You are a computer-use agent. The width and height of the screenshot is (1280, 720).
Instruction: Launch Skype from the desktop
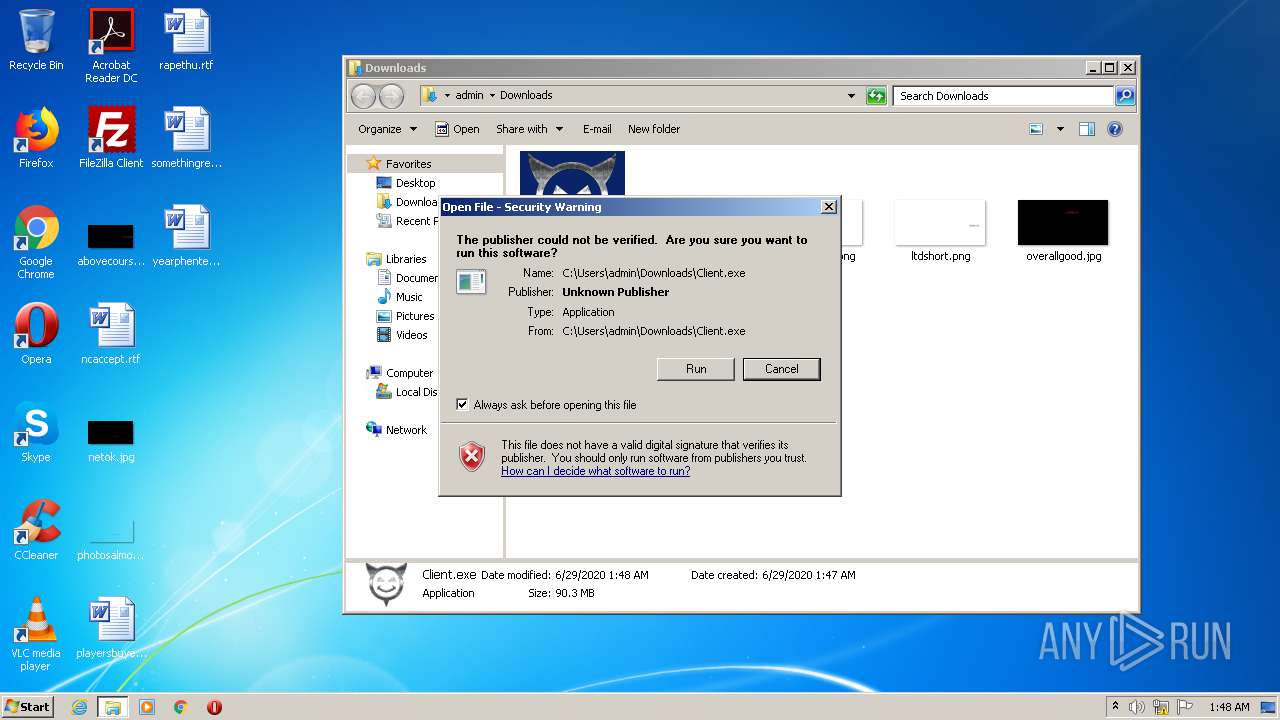pyautogui.click(x=36, y=432)
